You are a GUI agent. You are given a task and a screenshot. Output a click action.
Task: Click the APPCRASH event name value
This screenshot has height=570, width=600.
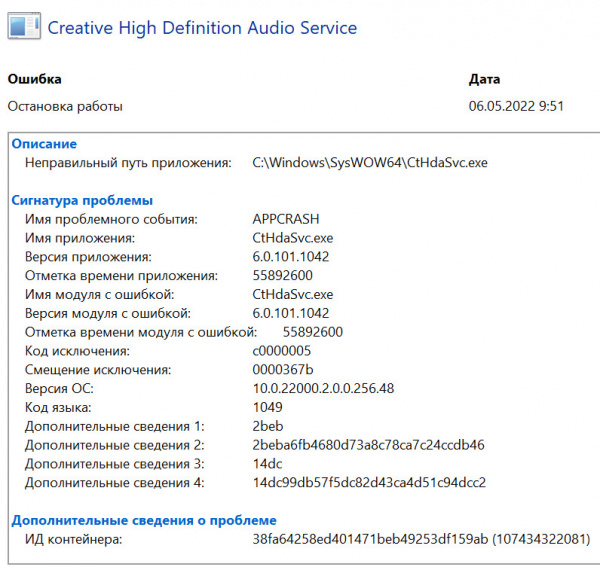[x=288, y=219]
